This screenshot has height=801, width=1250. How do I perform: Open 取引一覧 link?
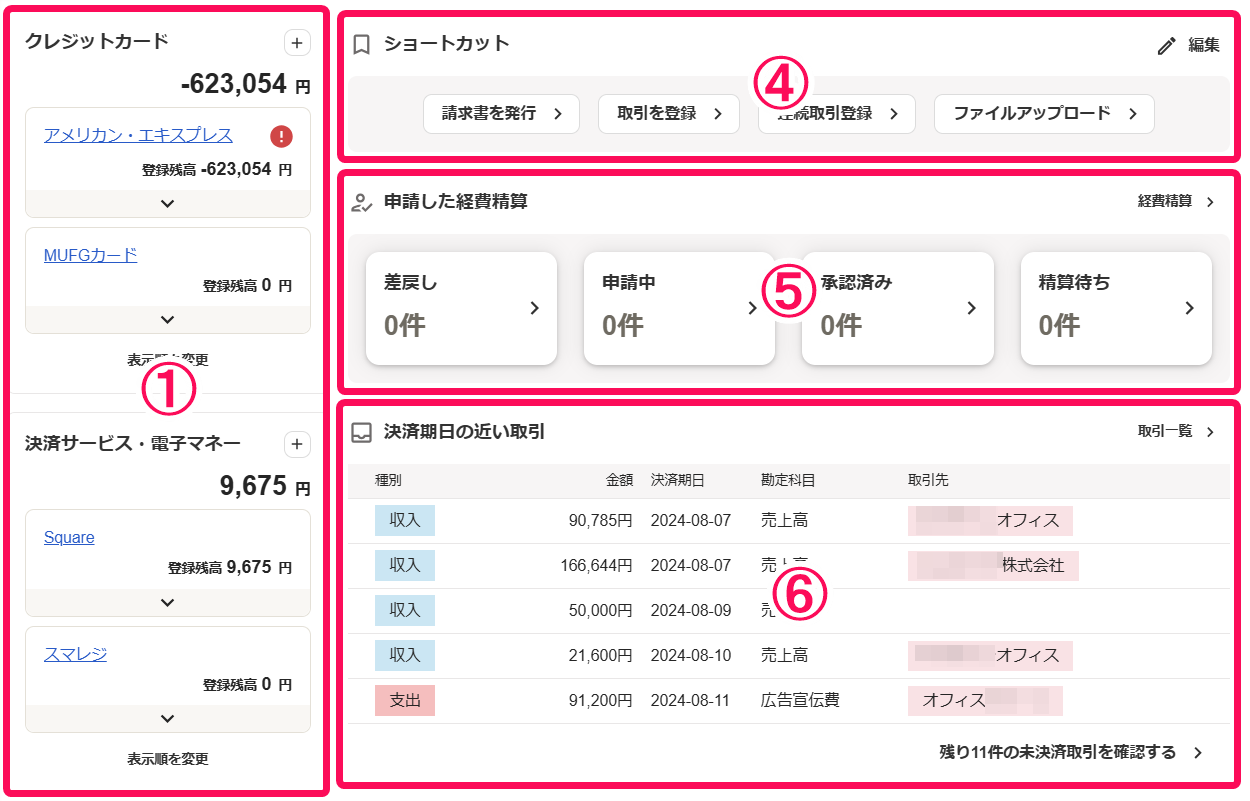[x=1176, y=432]
